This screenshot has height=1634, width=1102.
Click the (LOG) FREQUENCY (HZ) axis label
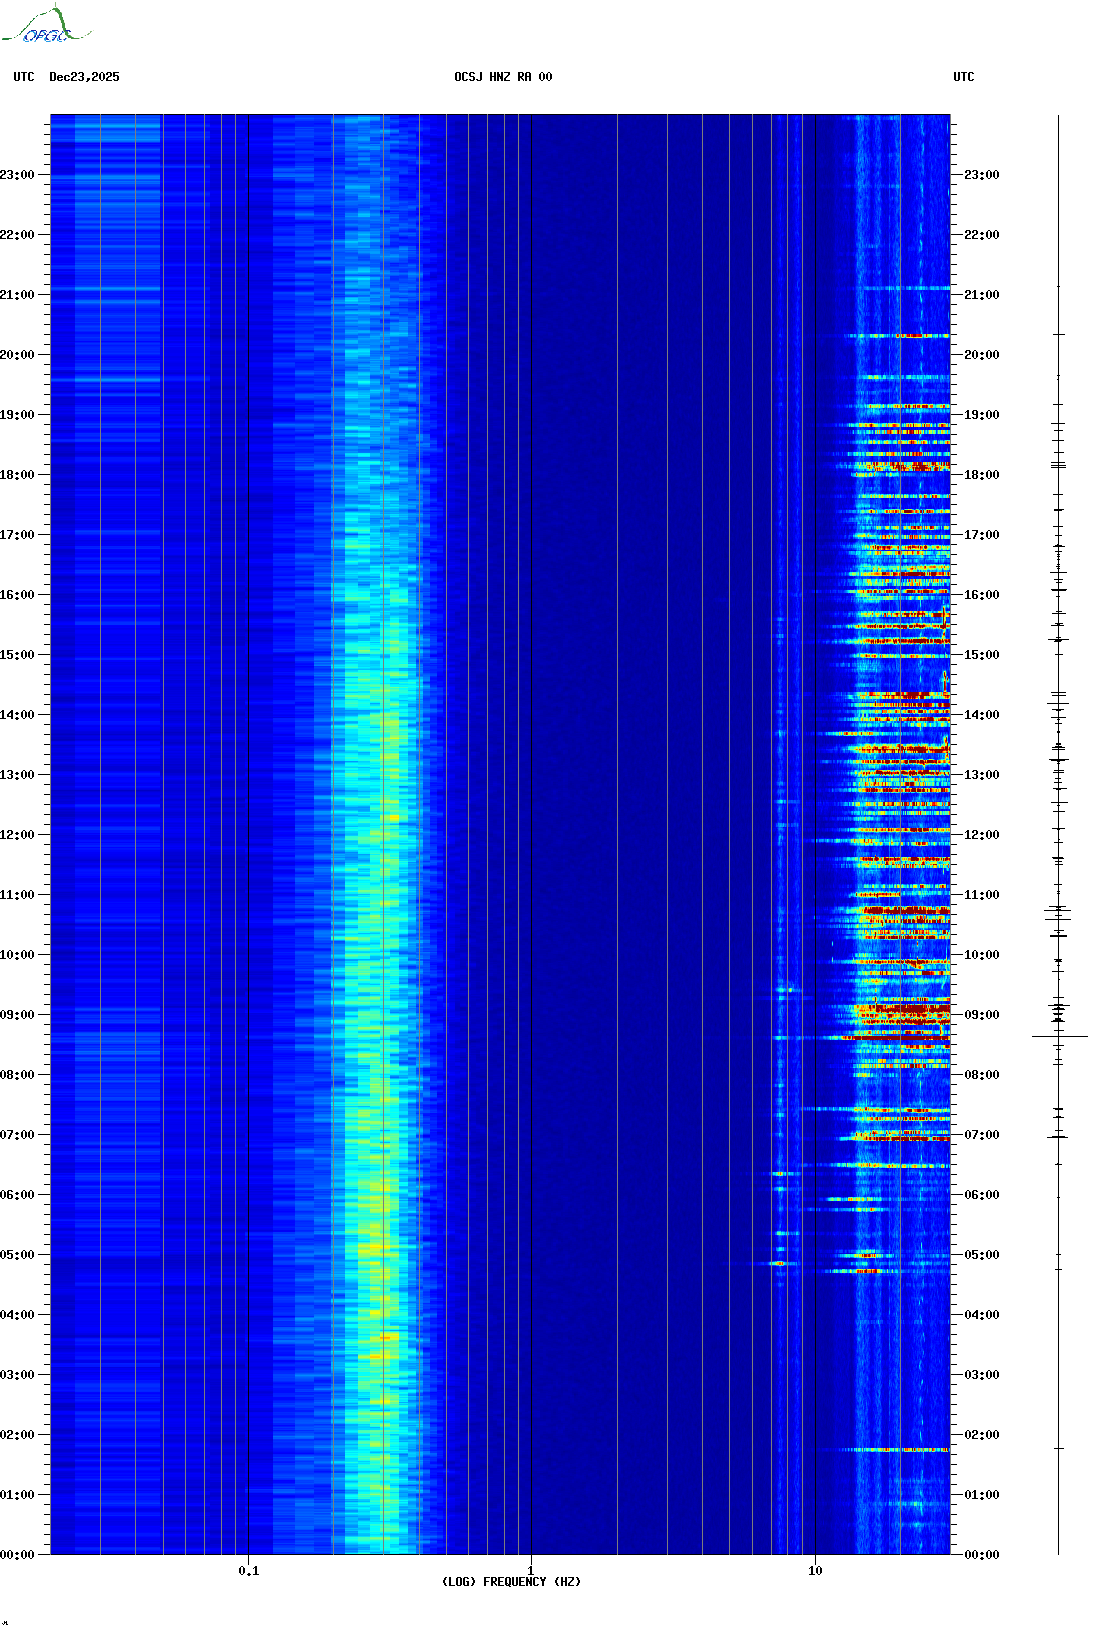coord(511,1581)
